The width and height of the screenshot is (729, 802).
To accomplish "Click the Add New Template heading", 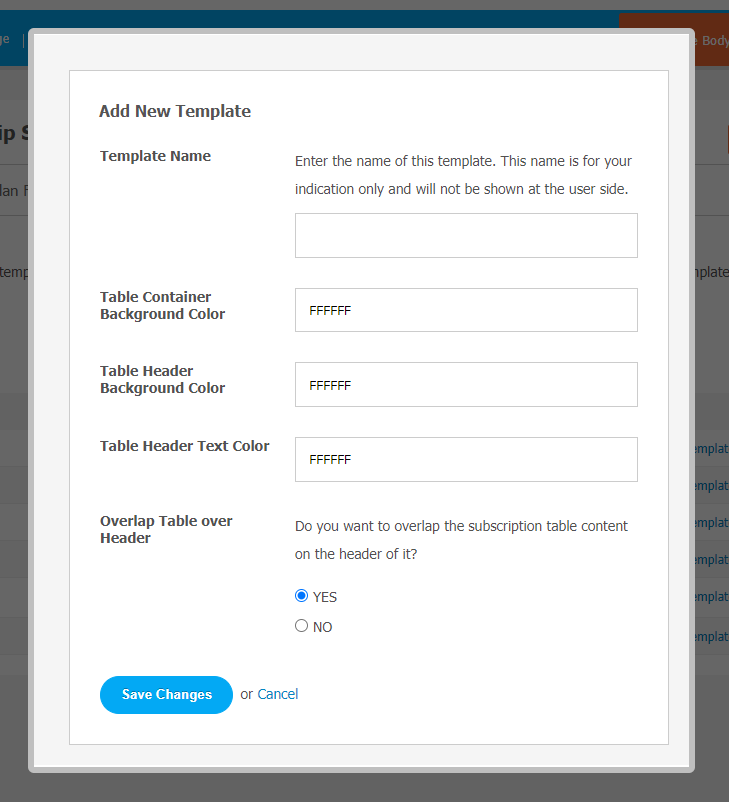I will click(175, 111).
